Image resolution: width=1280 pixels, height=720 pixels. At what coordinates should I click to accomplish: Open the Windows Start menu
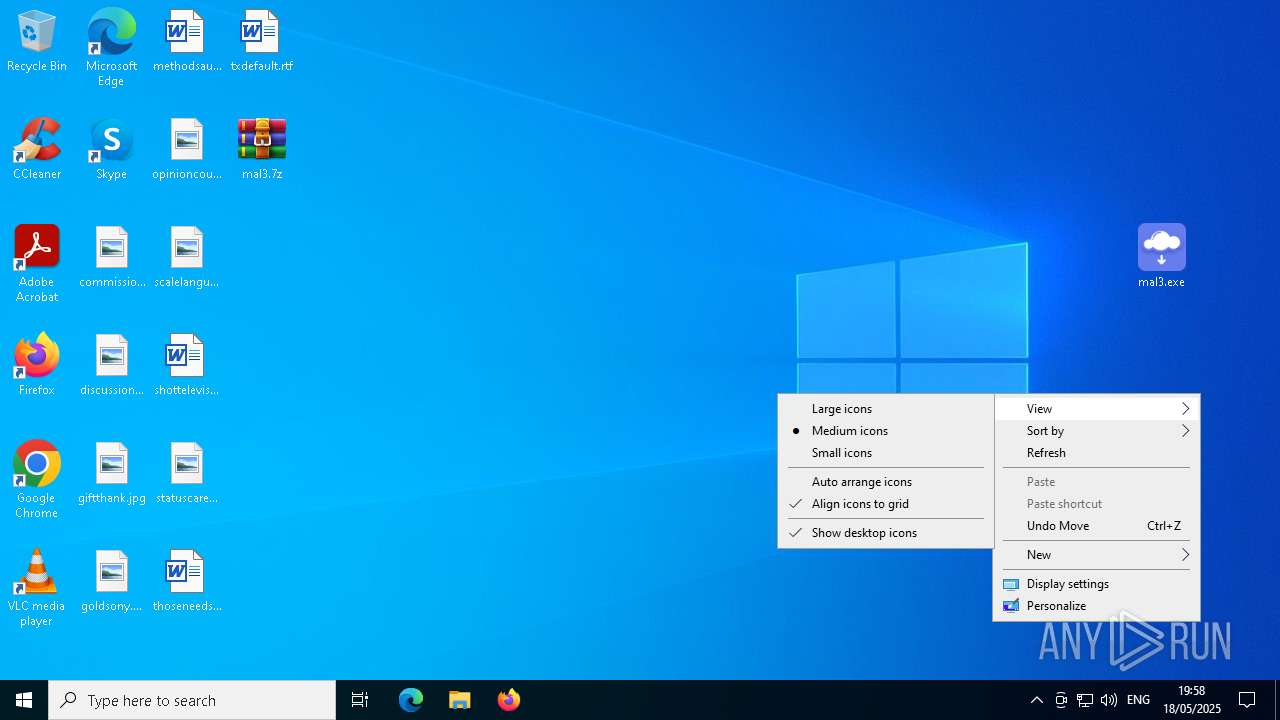[24, 700]
